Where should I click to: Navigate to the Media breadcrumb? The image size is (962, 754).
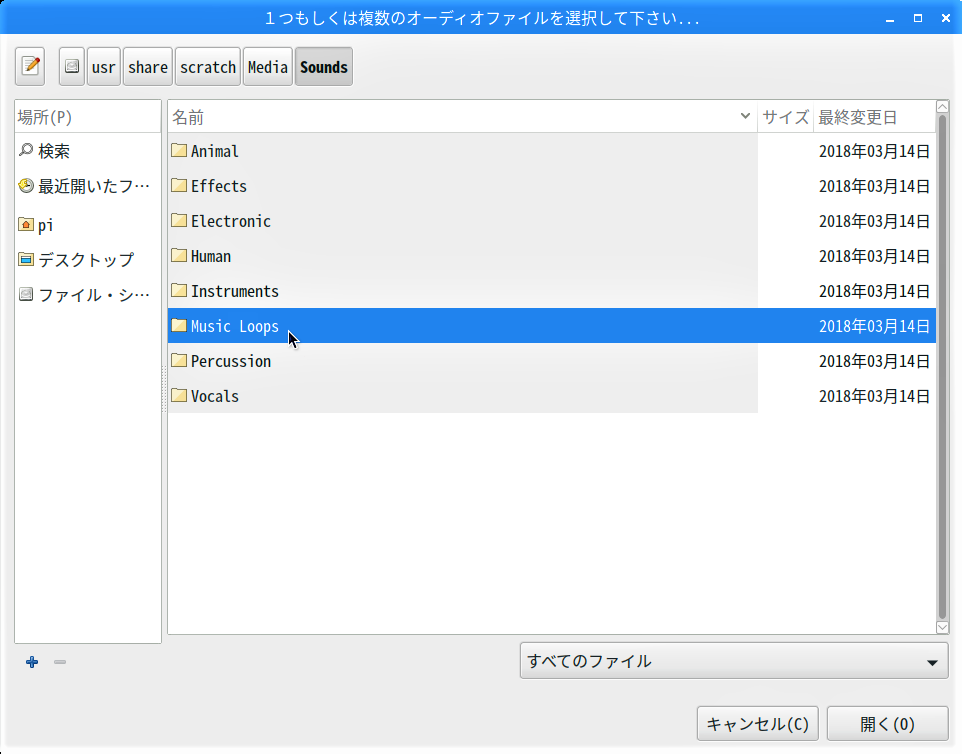[267, 66]
